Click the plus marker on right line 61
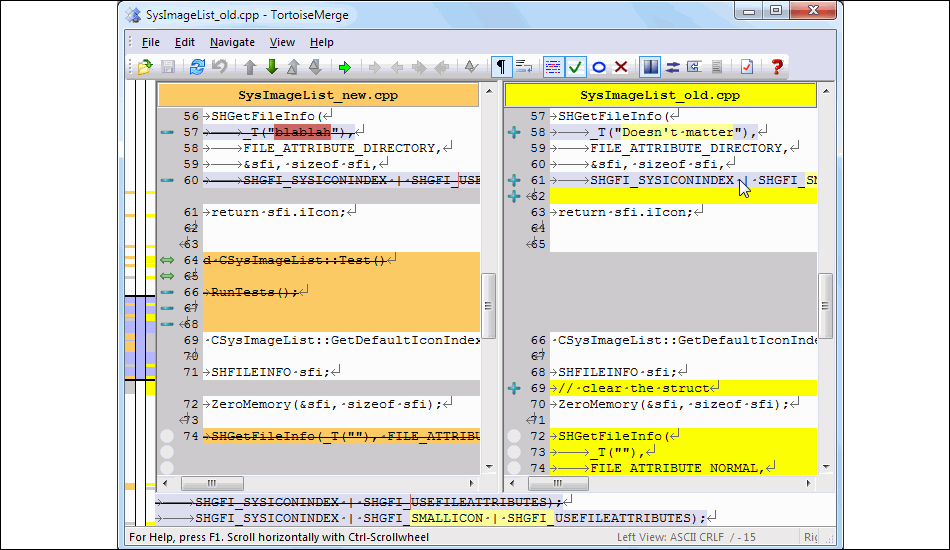This screenshot has height=550, width=950. pyautogui.click(x=514, y=180)
